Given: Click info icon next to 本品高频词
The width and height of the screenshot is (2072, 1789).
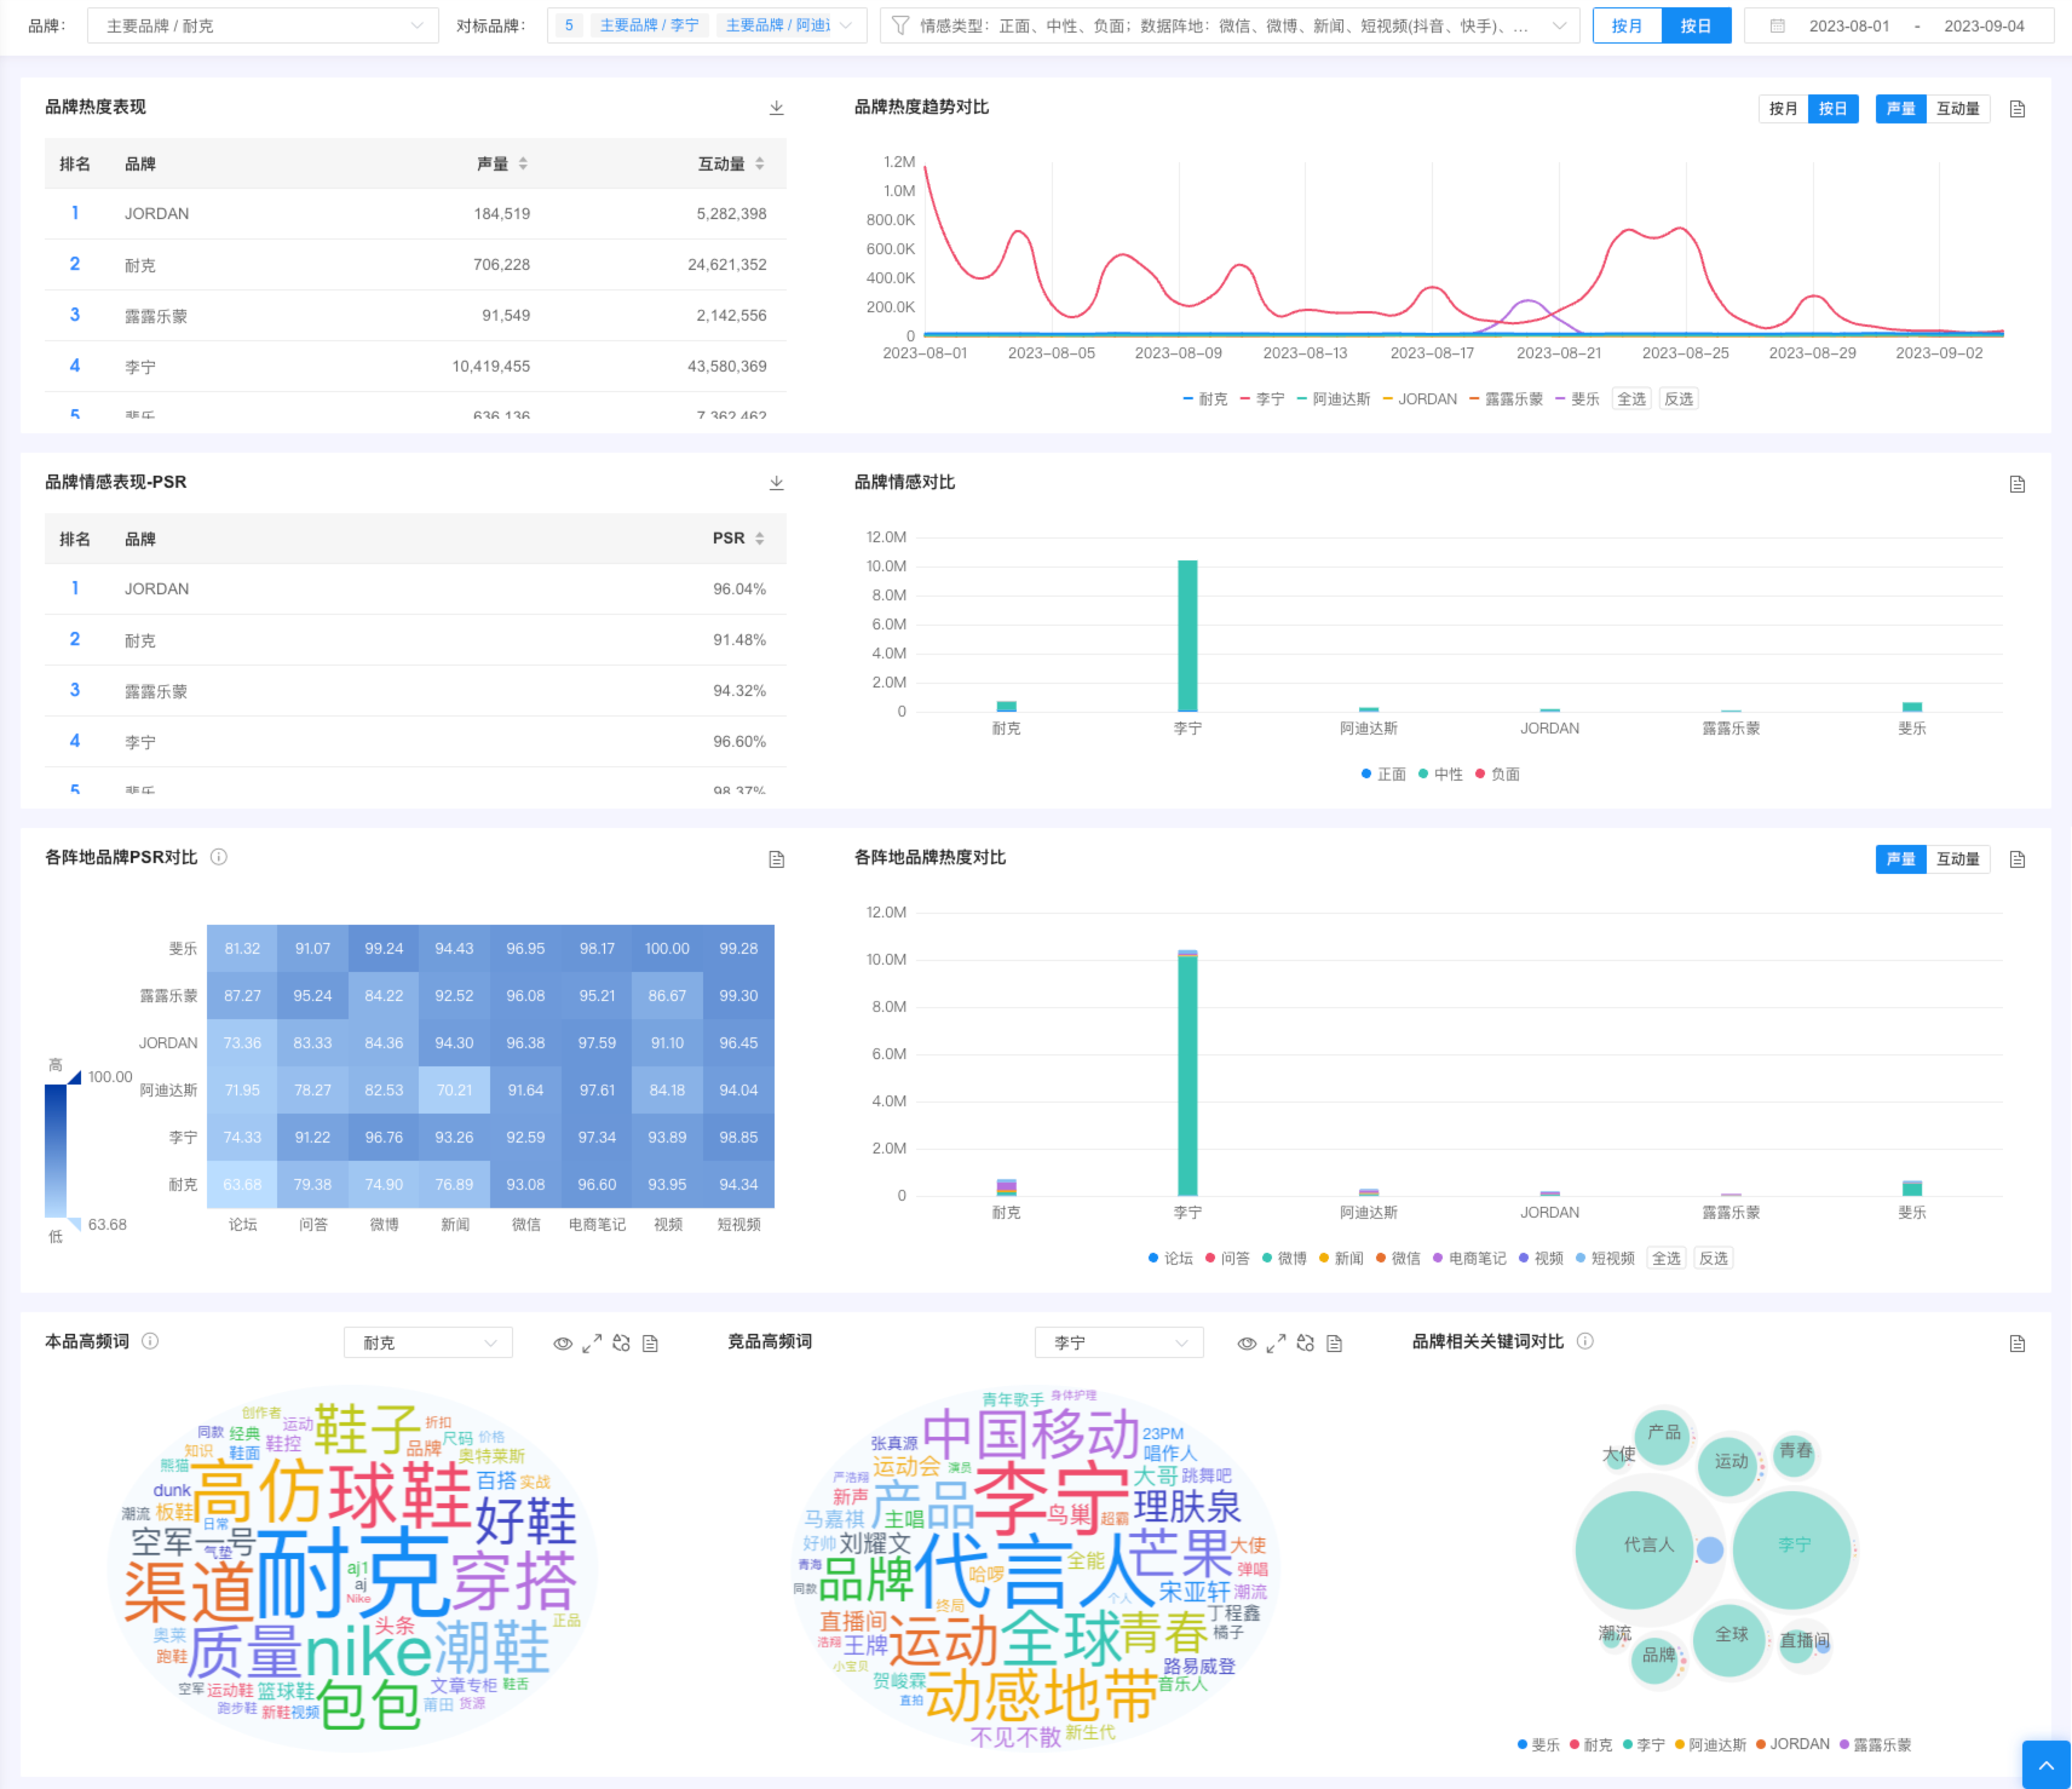Looking at the screenshot, I should point(150,1341).
